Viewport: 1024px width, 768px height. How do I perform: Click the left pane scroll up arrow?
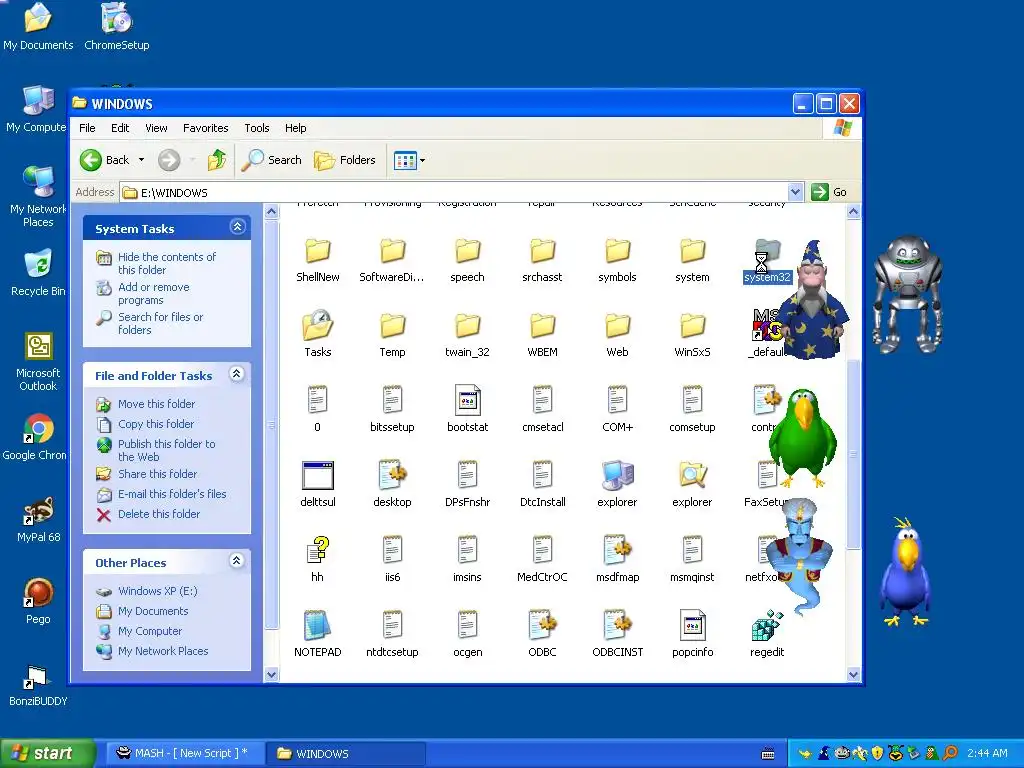coord(272,212)
